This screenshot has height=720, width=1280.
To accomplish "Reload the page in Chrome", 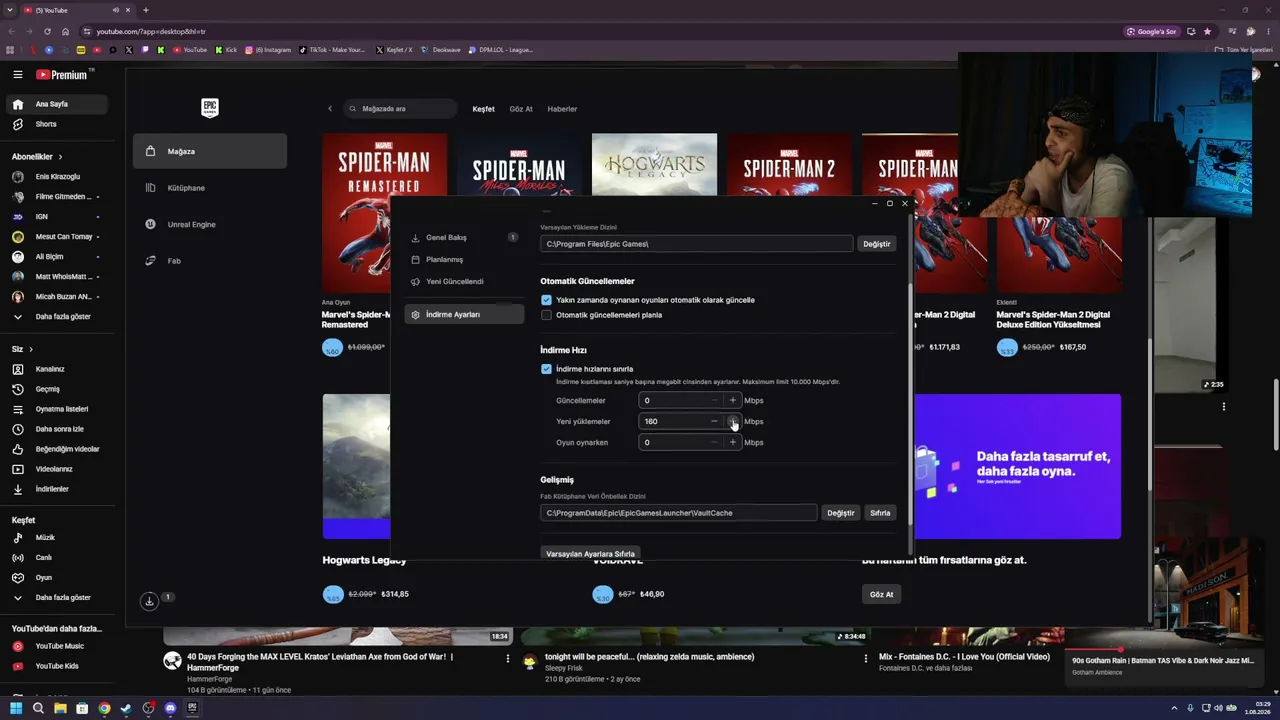I will [47, 31].
